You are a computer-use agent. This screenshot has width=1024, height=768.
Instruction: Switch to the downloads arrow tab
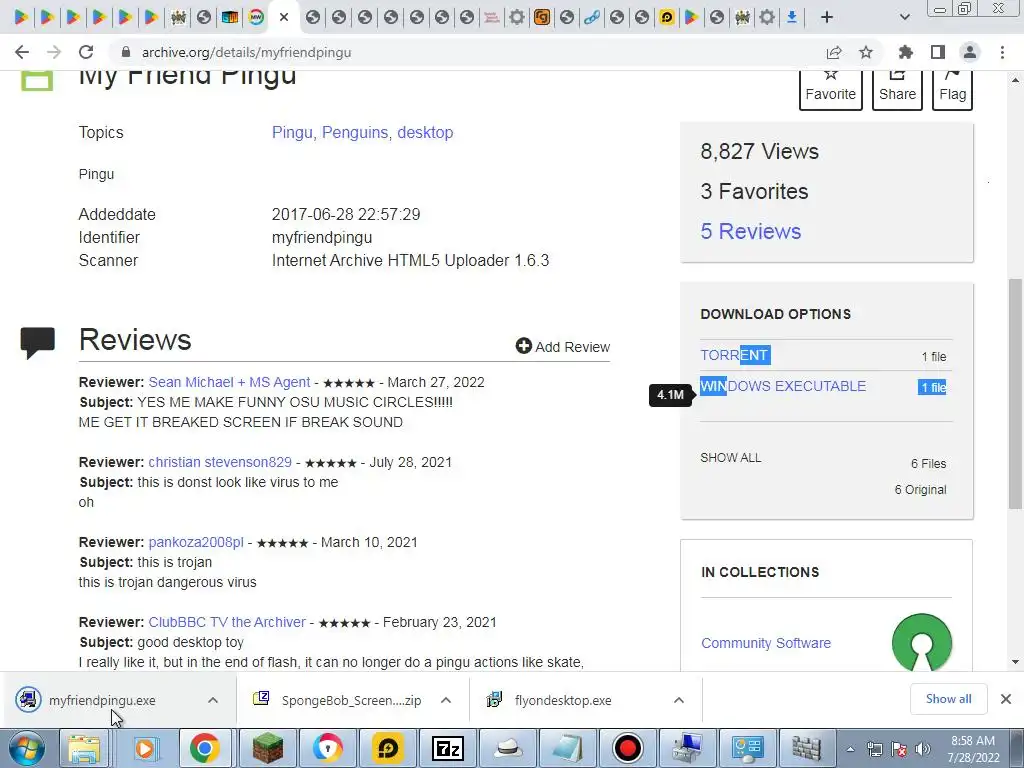click(x=792, y=17)
